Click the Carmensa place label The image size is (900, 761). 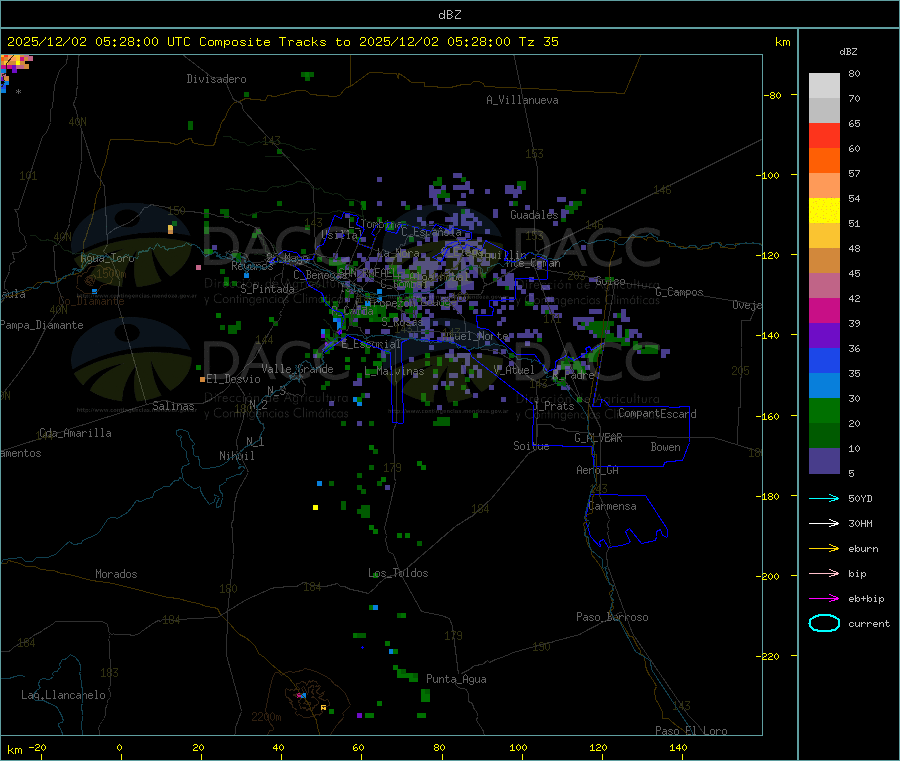[x=612, y=506]
